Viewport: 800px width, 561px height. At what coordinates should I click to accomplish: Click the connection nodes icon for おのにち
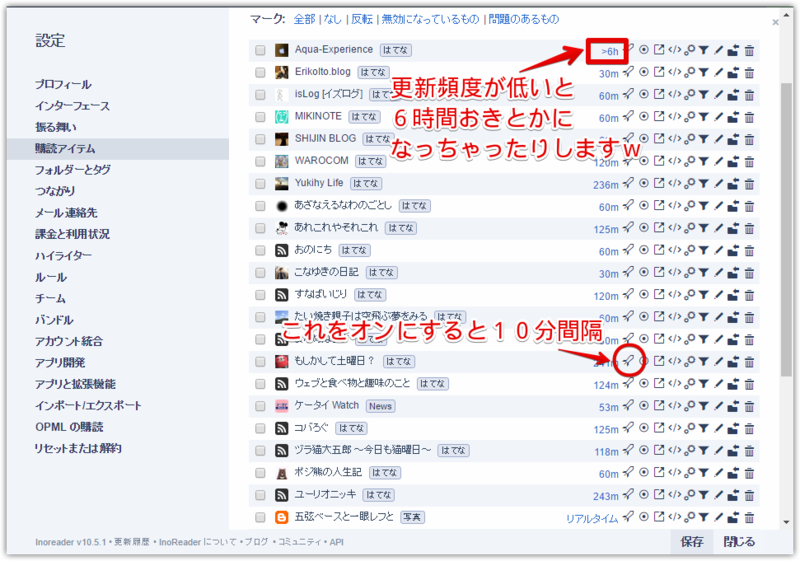click(x=689, y=250)
